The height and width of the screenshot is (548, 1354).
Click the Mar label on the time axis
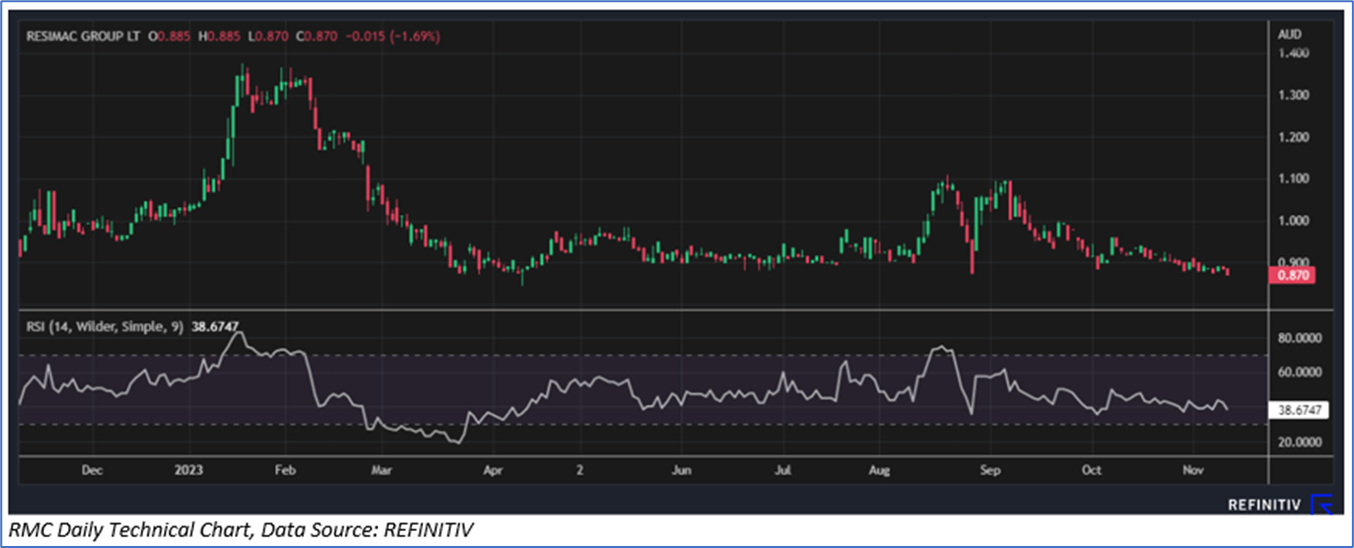click(380, 469)
